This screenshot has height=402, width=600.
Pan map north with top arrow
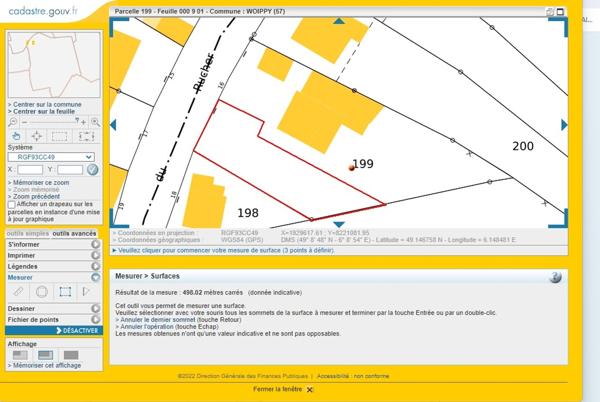(x=339, y=21)
